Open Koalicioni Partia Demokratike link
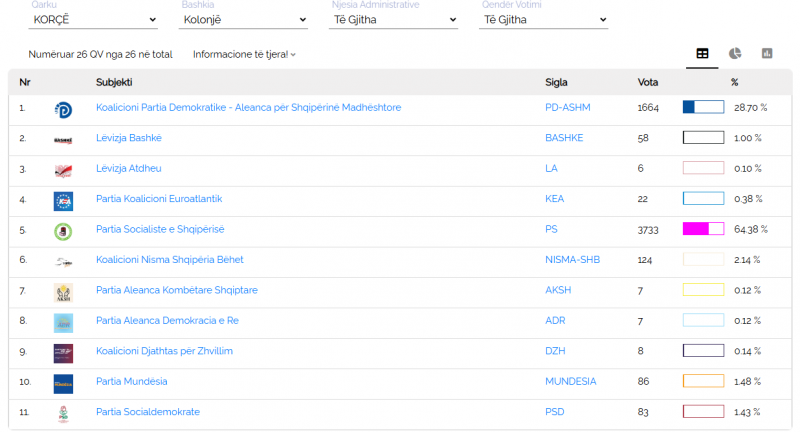 click(248, 108)
